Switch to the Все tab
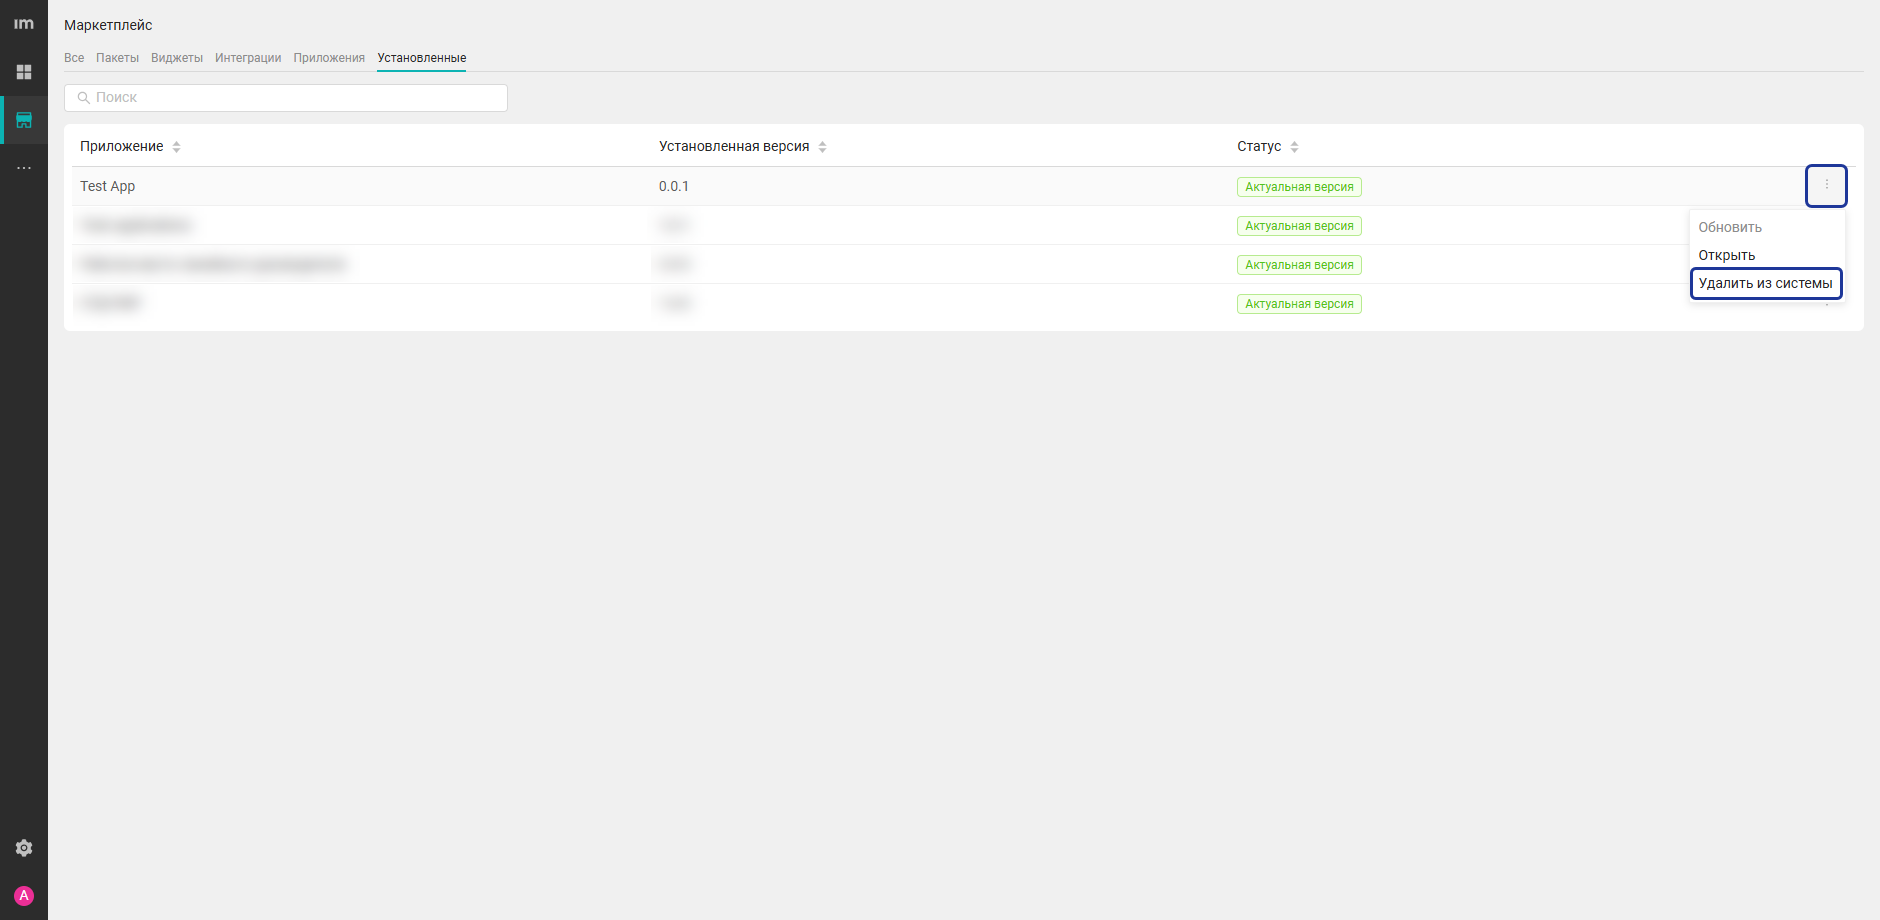Screen dimensions: 1880x920 (x=74, y=58)
